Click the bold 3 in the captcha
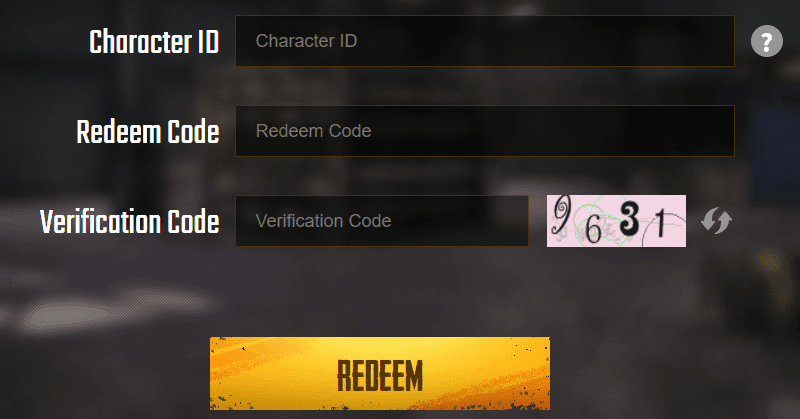800x419 pixels. click(x=629, y=218)
